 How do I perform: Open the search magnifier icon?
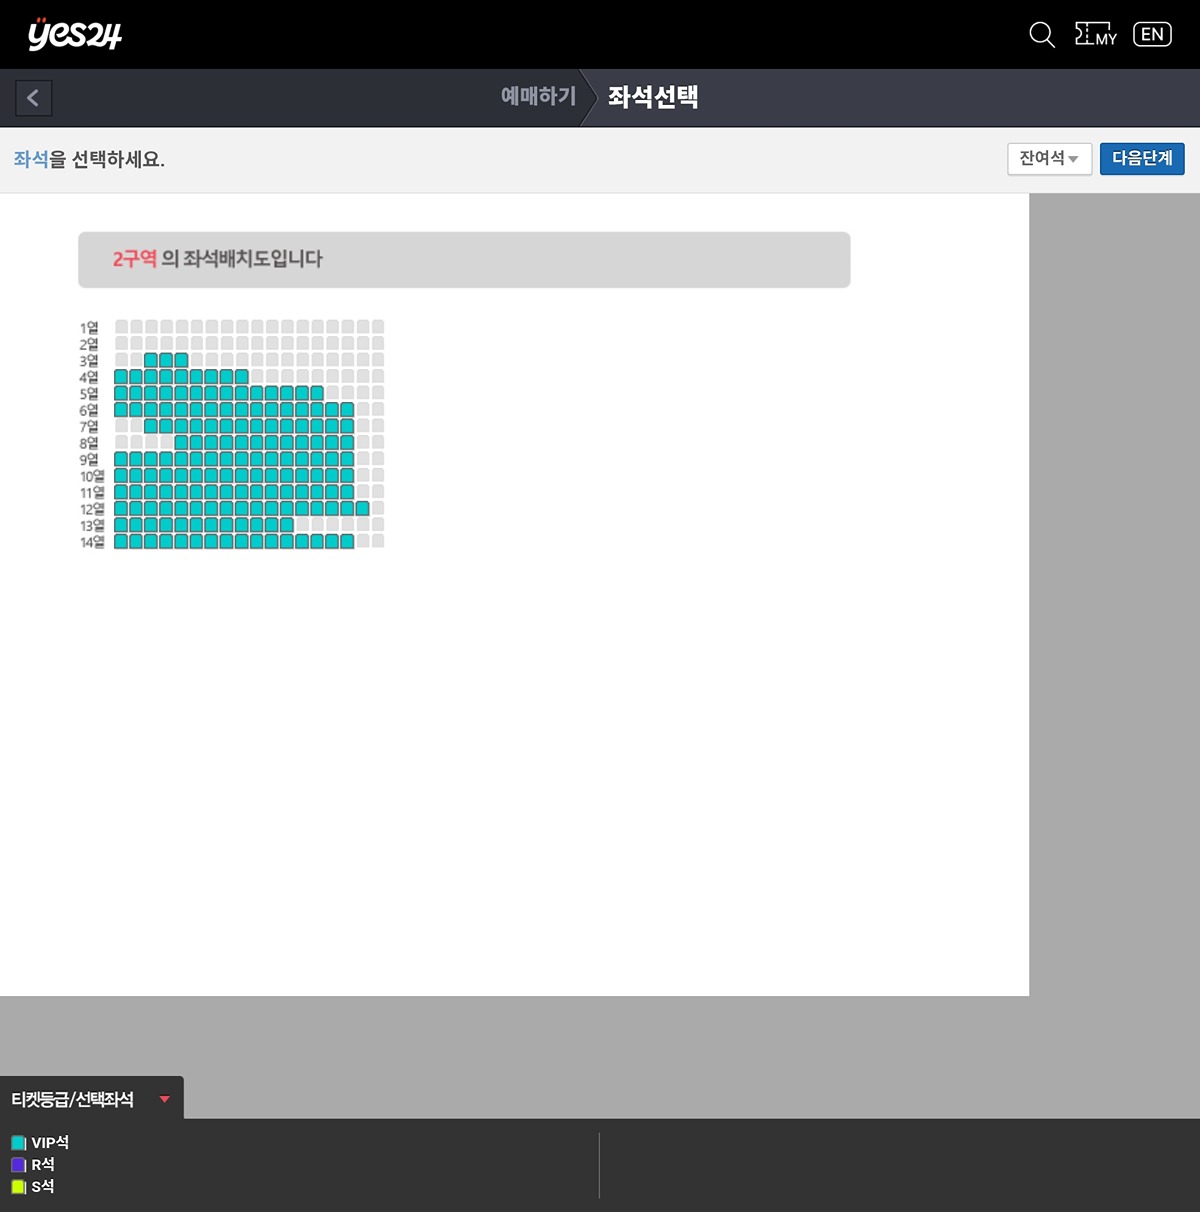coord(1041,35)
